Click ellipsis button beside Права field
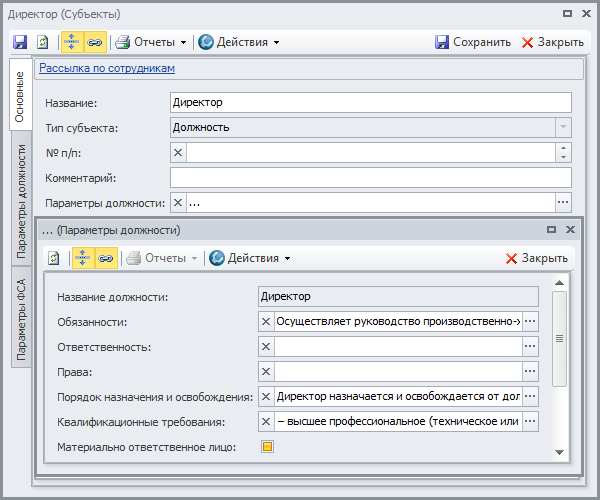Screen dimensions: 600x500 (x=530, y=371)
